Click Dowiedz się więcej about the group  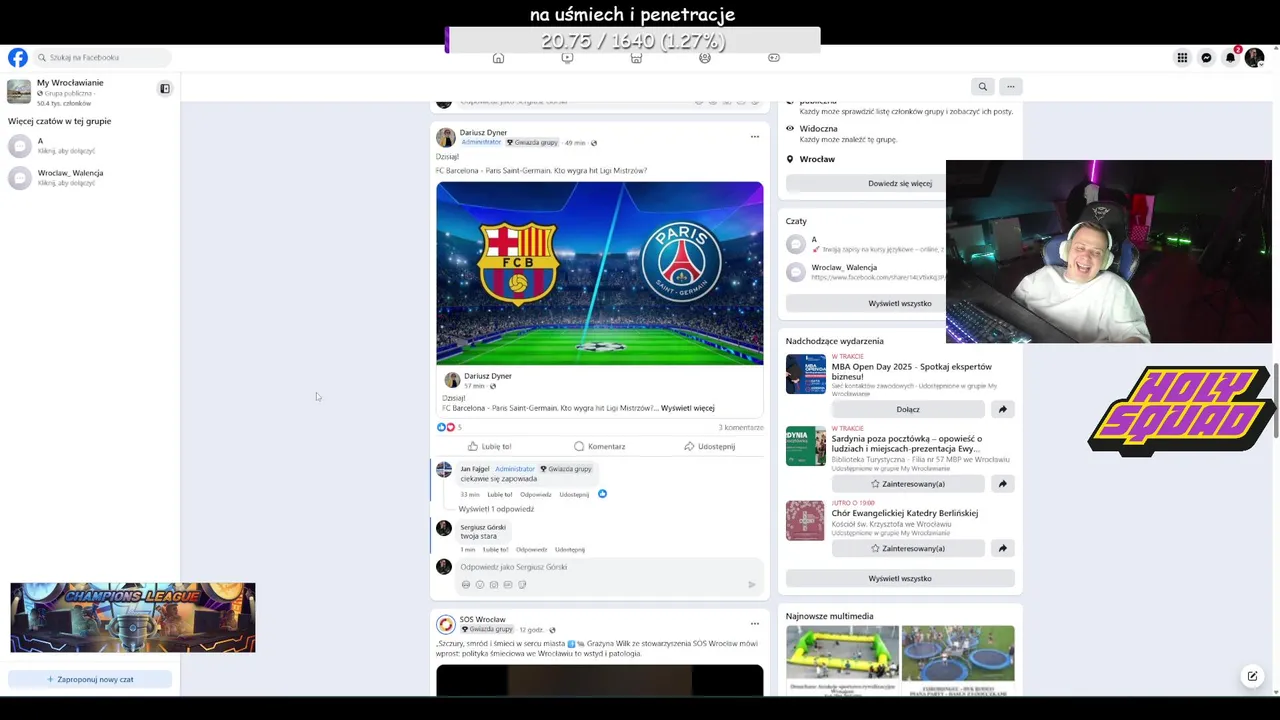point(900,183)
